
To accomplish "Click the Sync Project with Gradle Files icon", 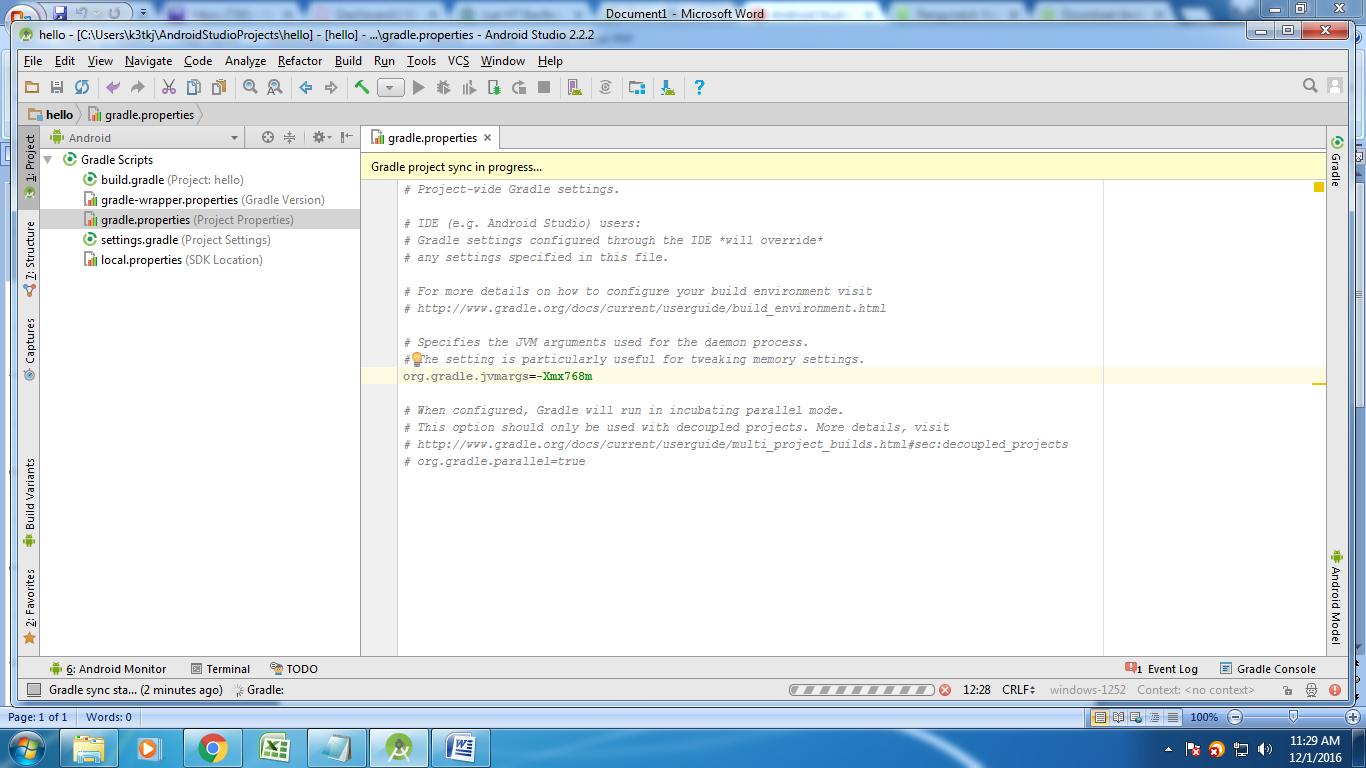I will pos(605,88).
